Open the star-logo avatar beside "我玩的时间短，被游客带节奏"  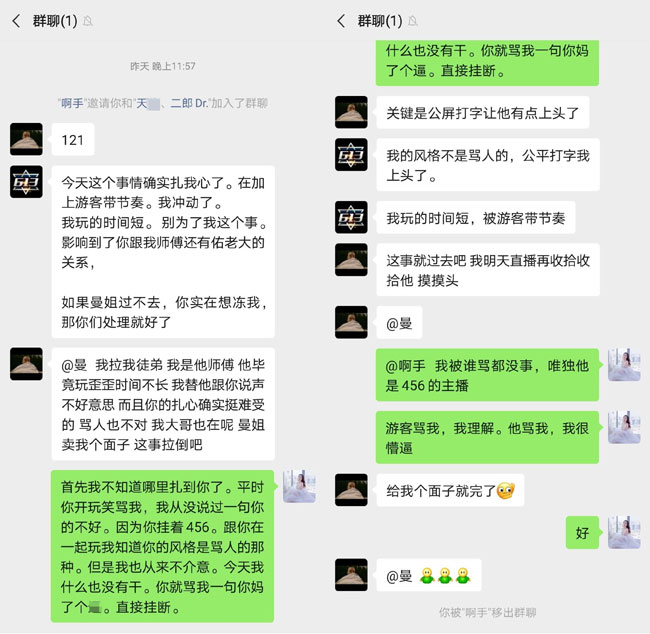point(351,217)
